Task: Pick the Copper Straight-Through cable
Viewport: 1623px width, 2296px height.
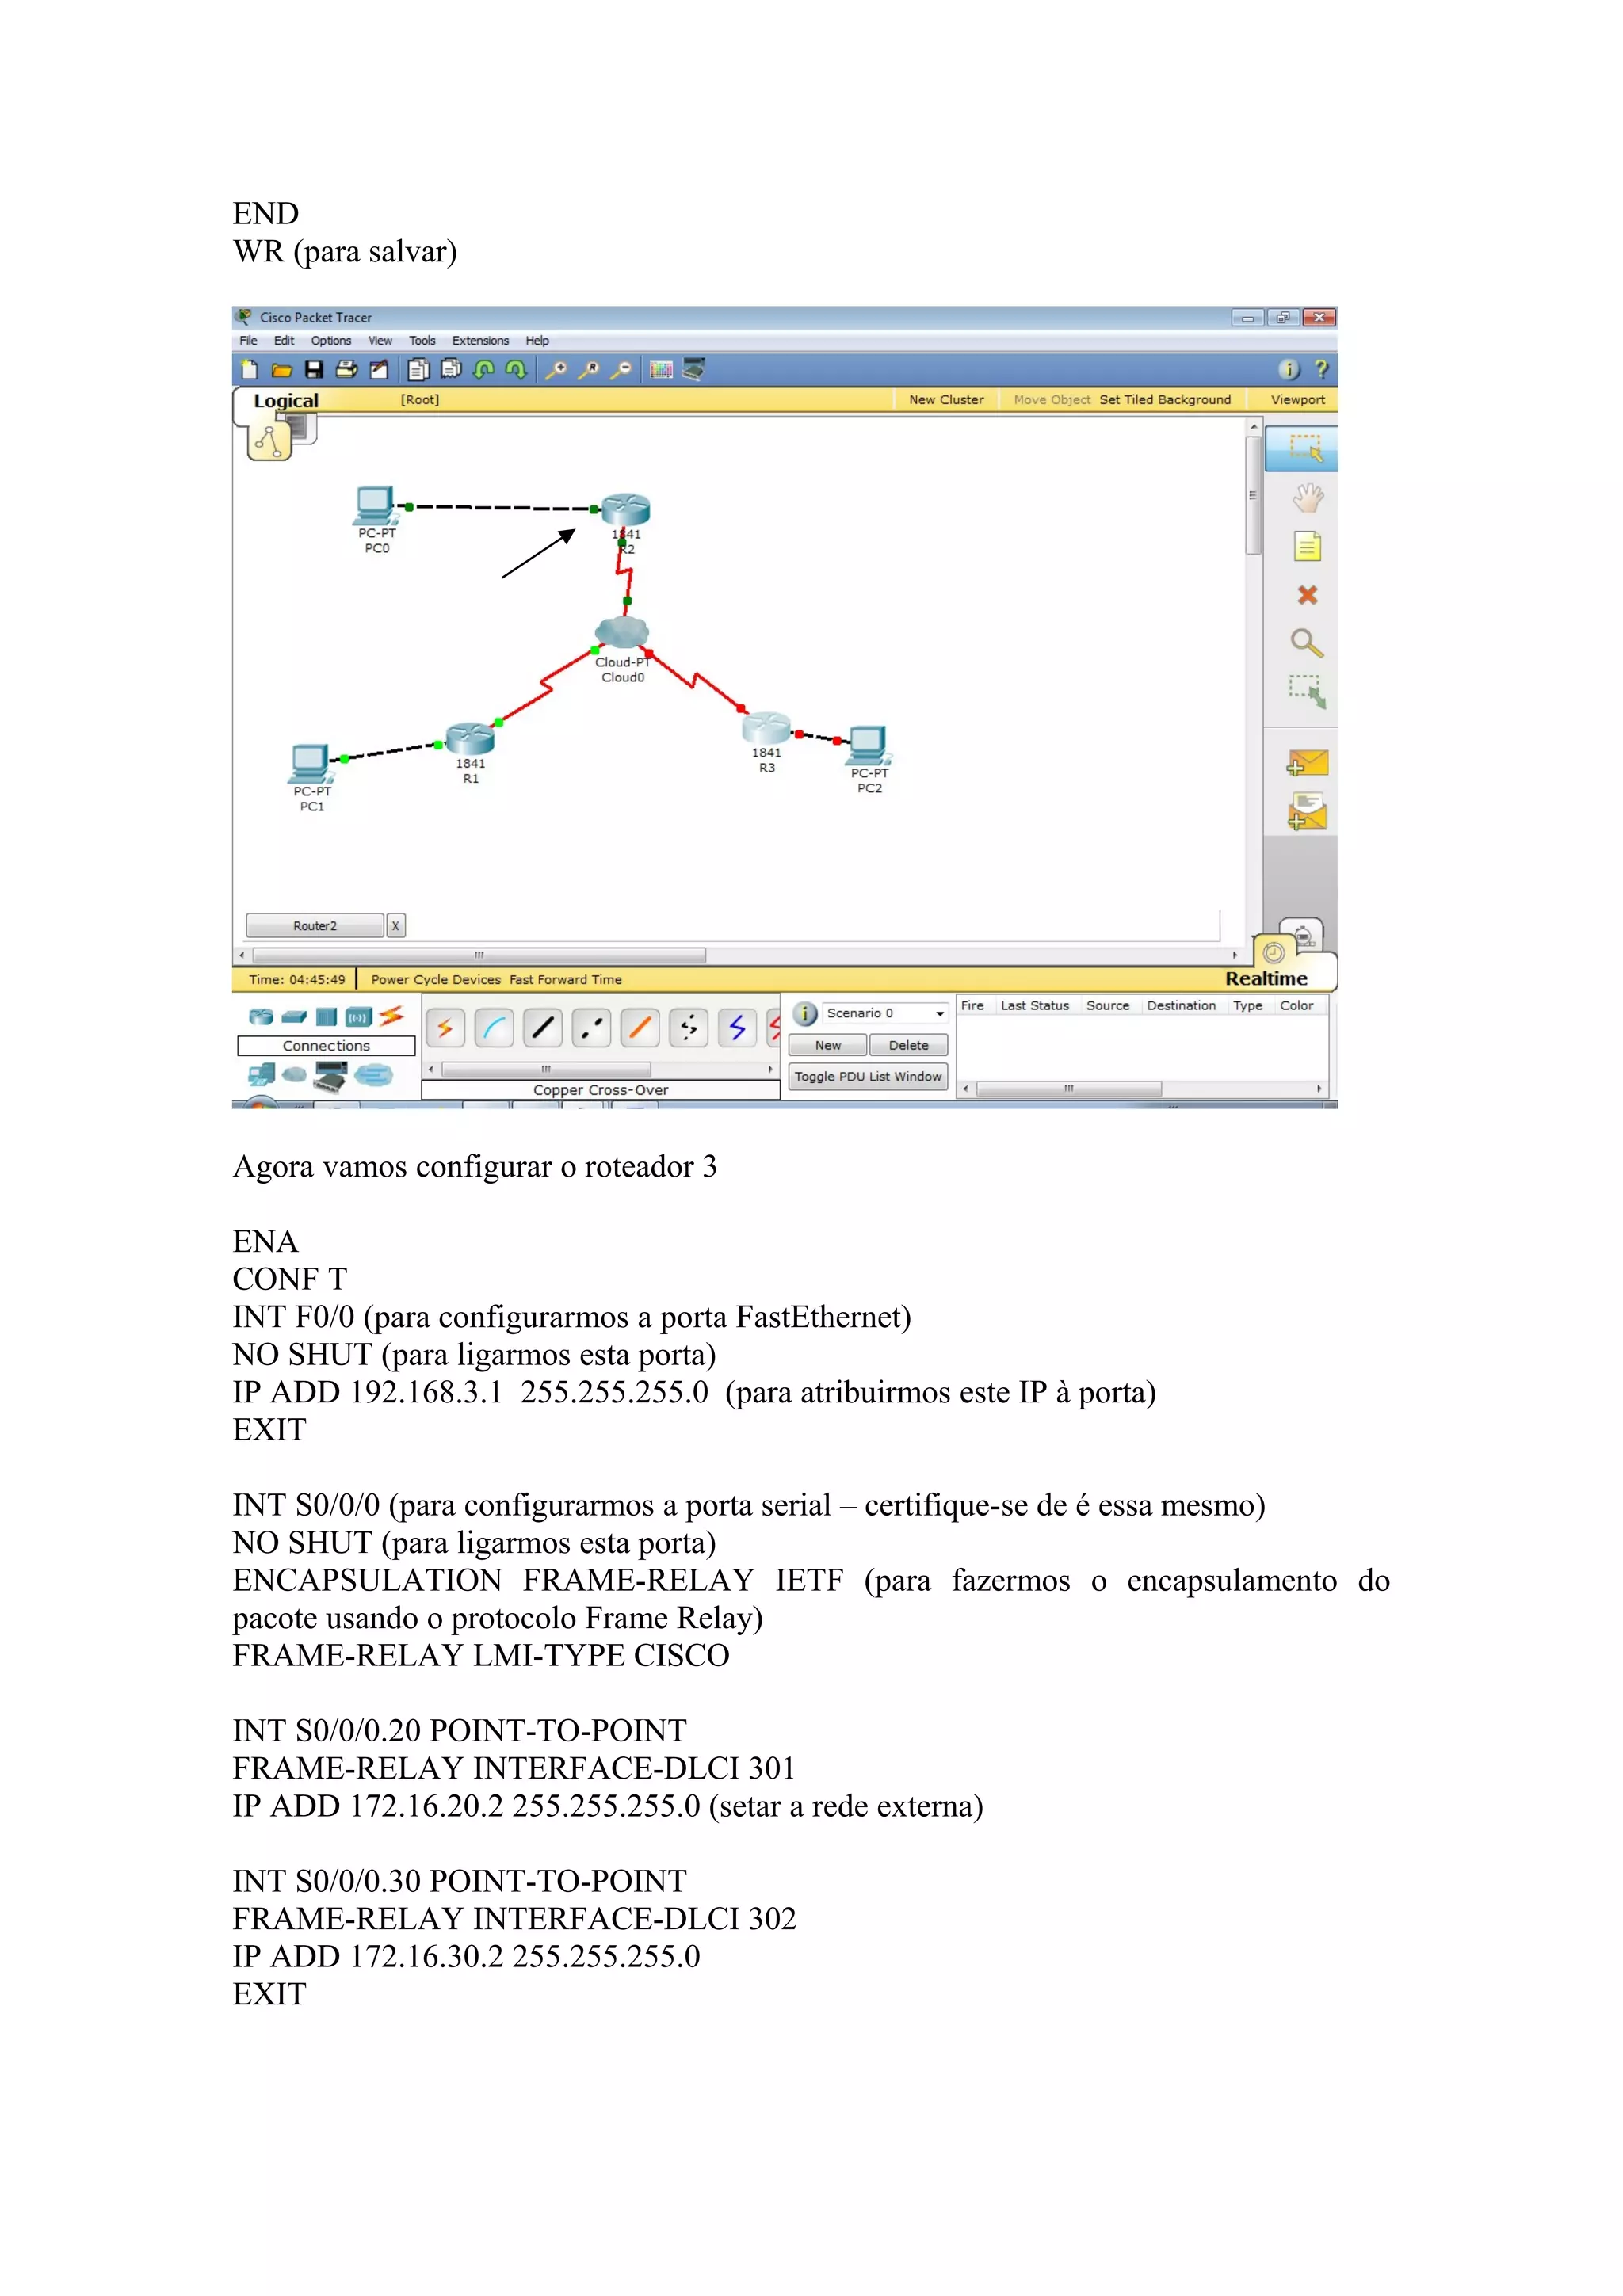Action: (x=542, y=1027)
